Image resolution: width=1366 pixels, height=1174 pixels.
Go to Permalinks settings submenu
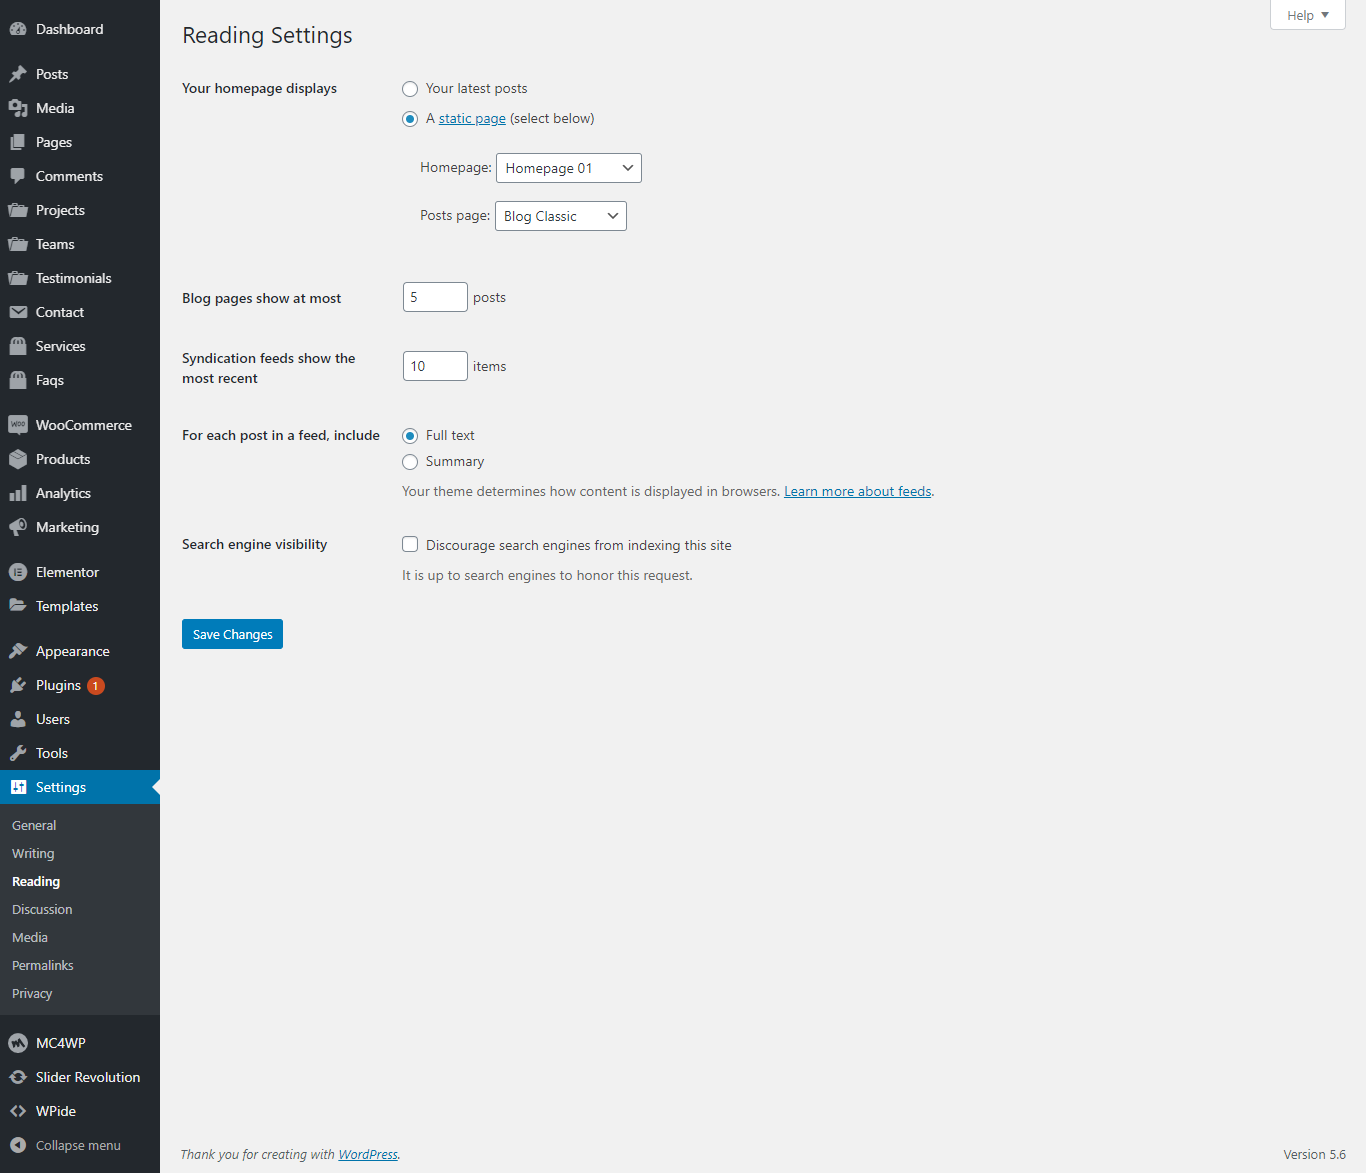[43, 965]
